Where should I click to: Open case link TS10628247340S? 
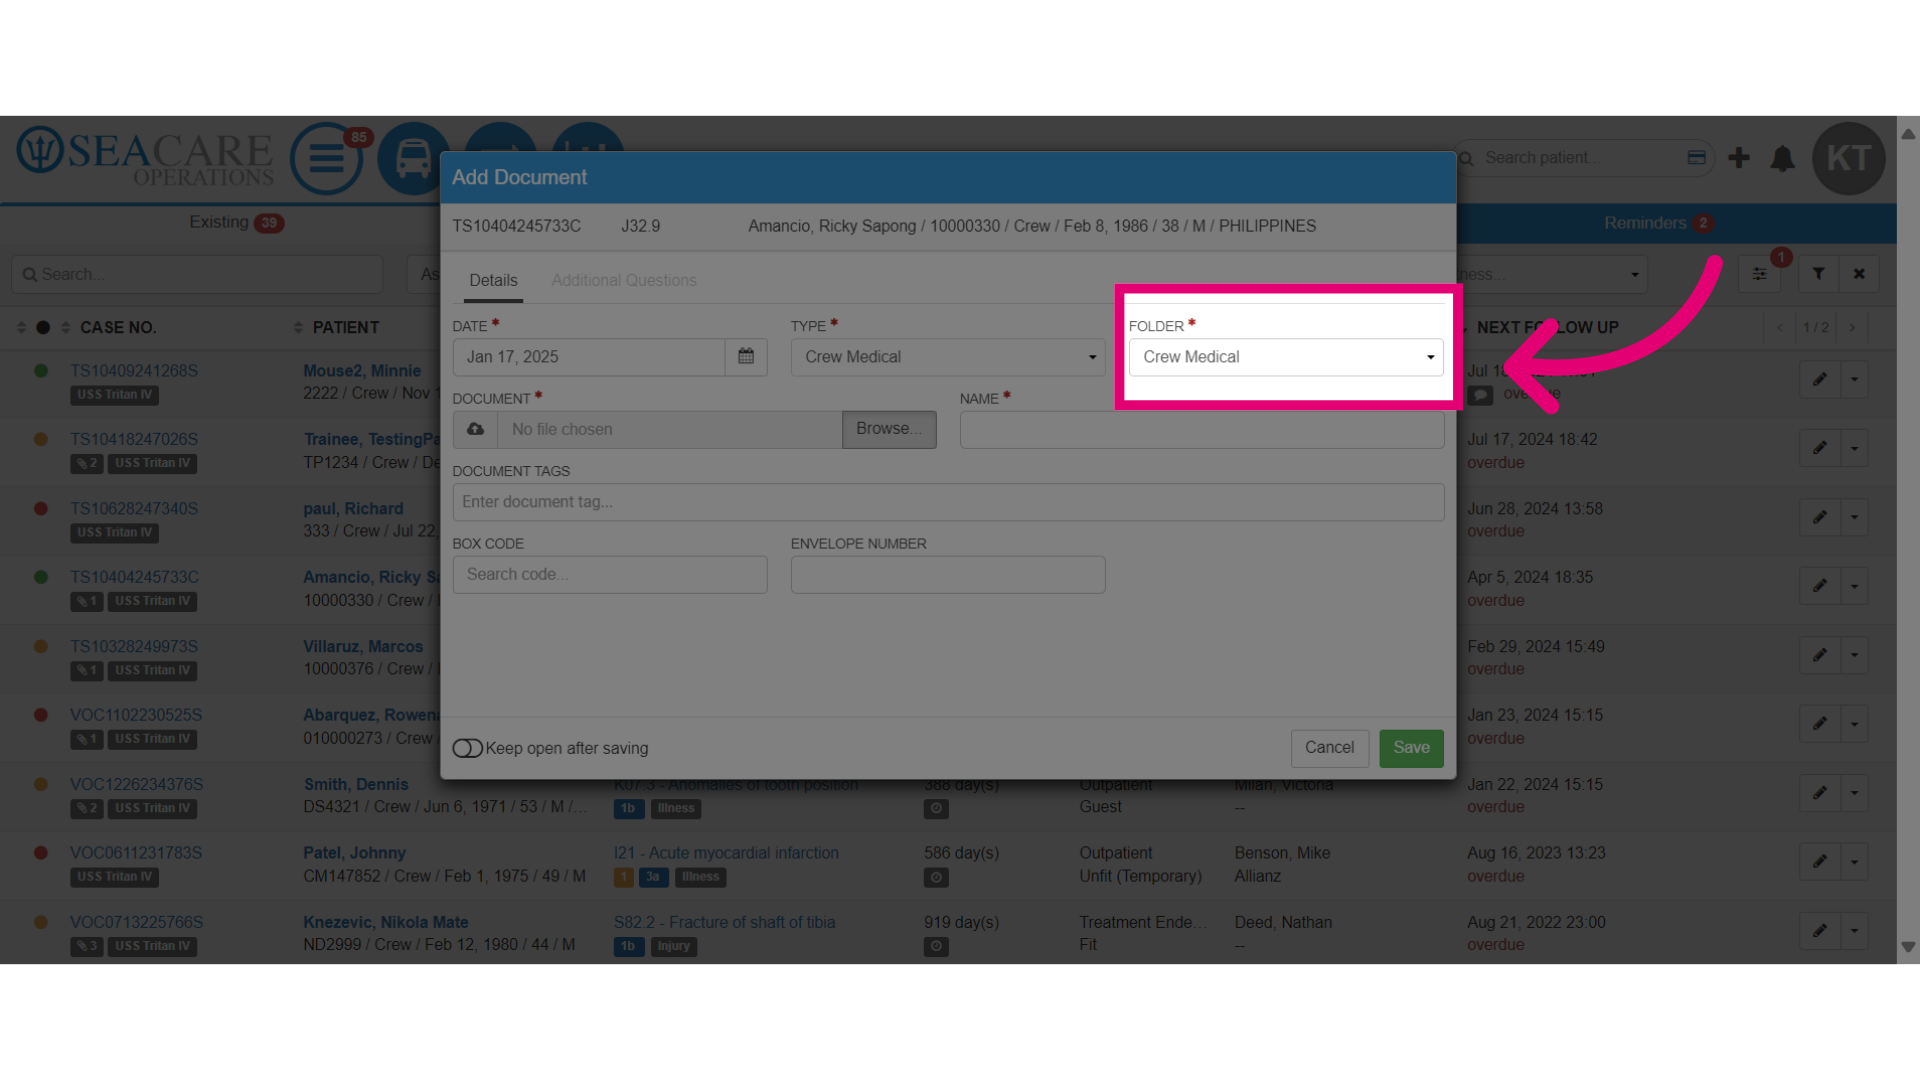coord(134,509)
